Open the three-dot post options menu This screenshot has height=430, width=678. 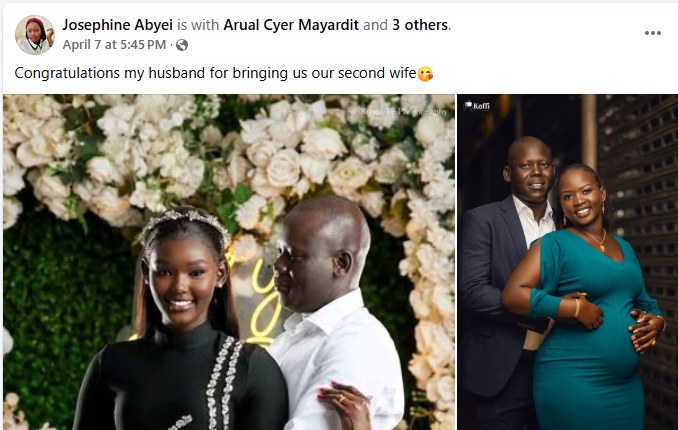click(x=652, y=33)
